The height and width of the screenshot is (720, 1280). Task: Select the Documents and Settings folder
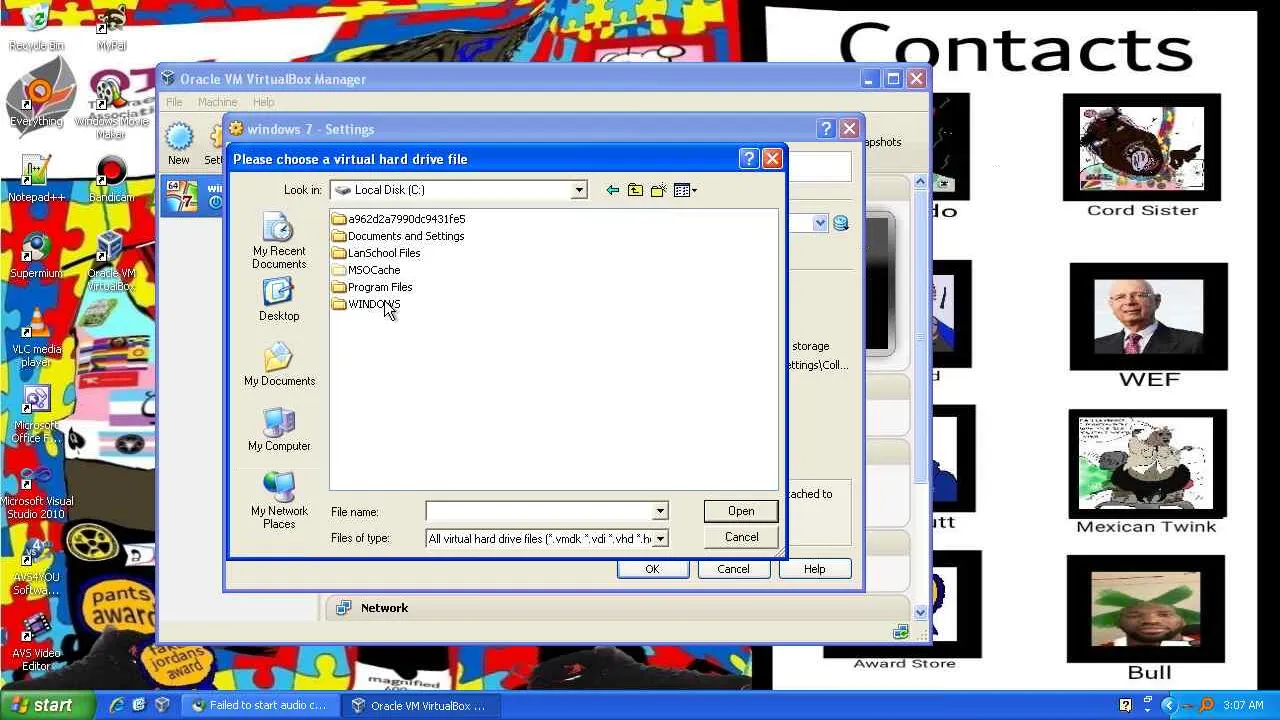[398, 236]
